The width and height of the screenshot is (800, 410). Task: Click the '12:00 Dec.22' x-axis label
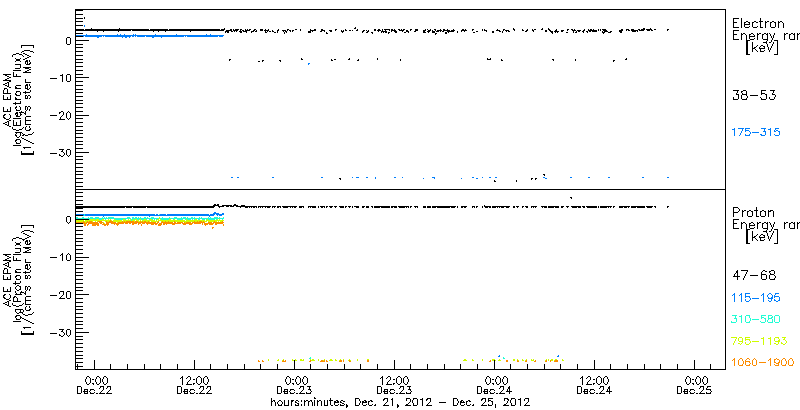coord(195,386)
